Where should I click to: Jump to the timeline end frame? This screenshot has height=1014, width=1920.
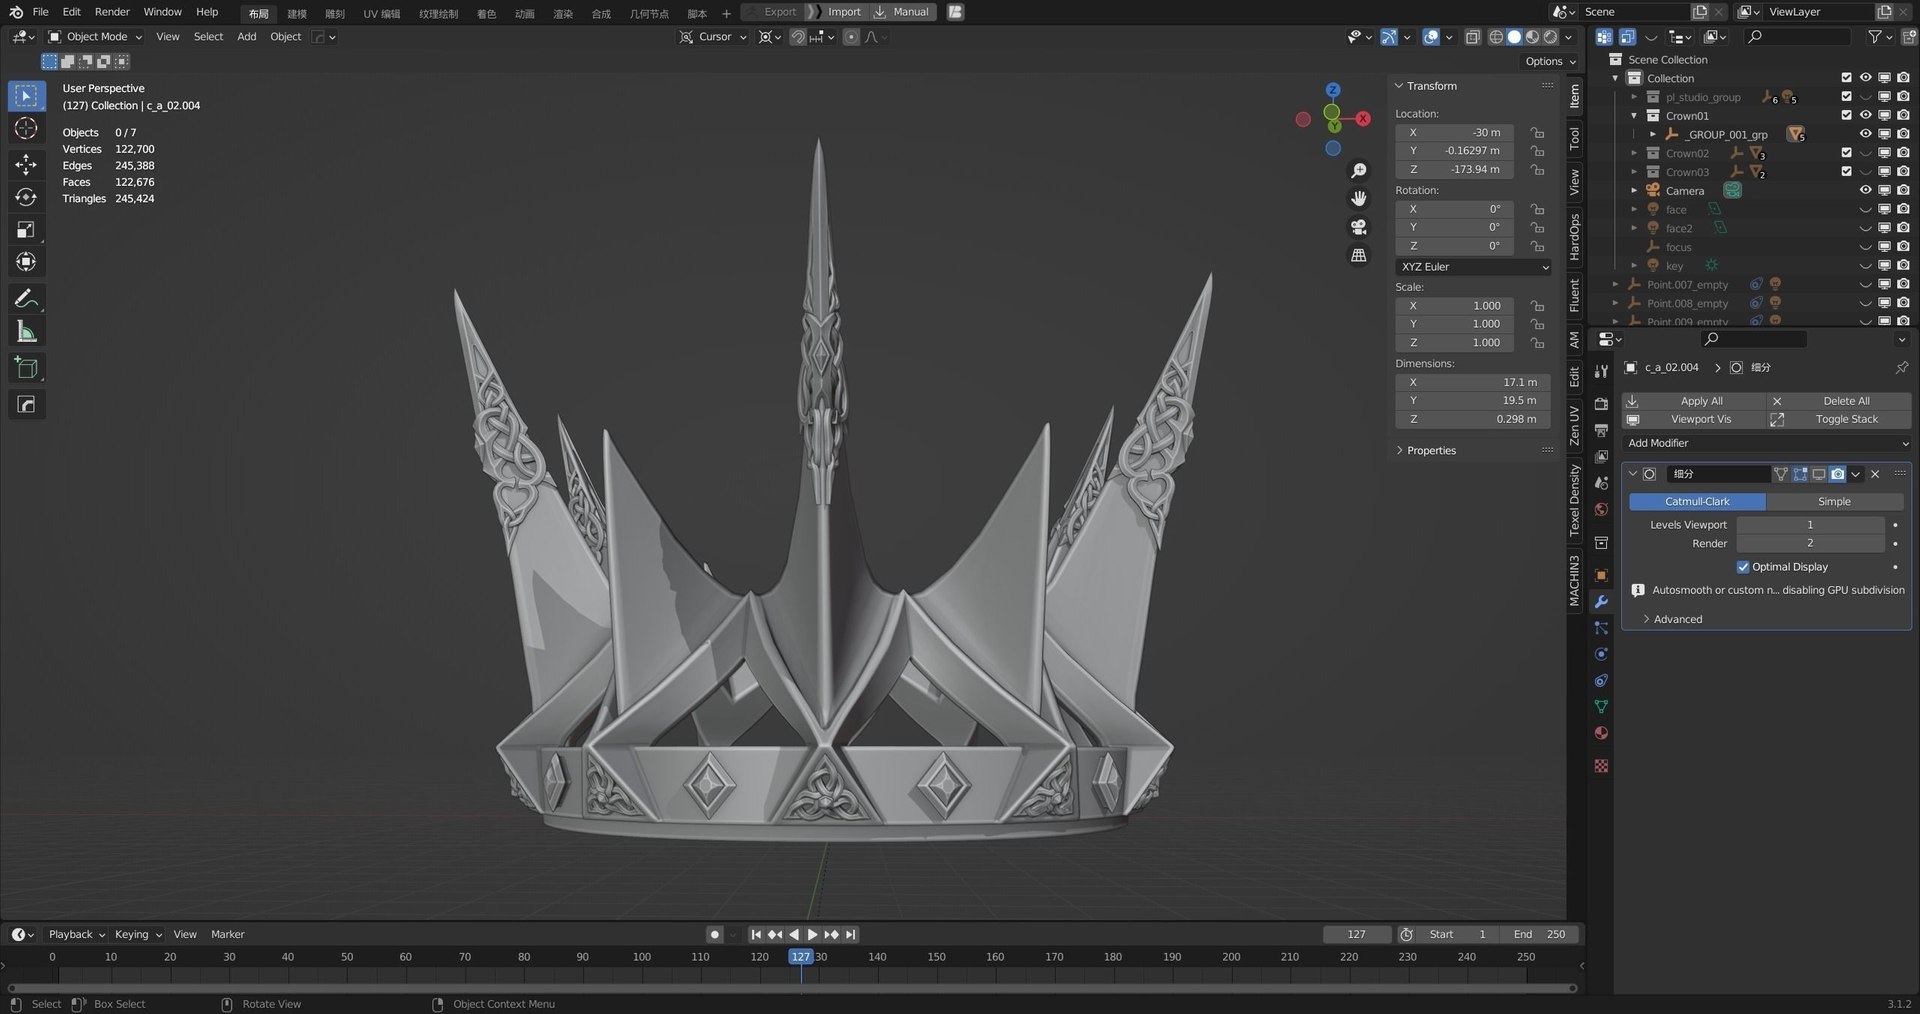[x=850, y=934]
